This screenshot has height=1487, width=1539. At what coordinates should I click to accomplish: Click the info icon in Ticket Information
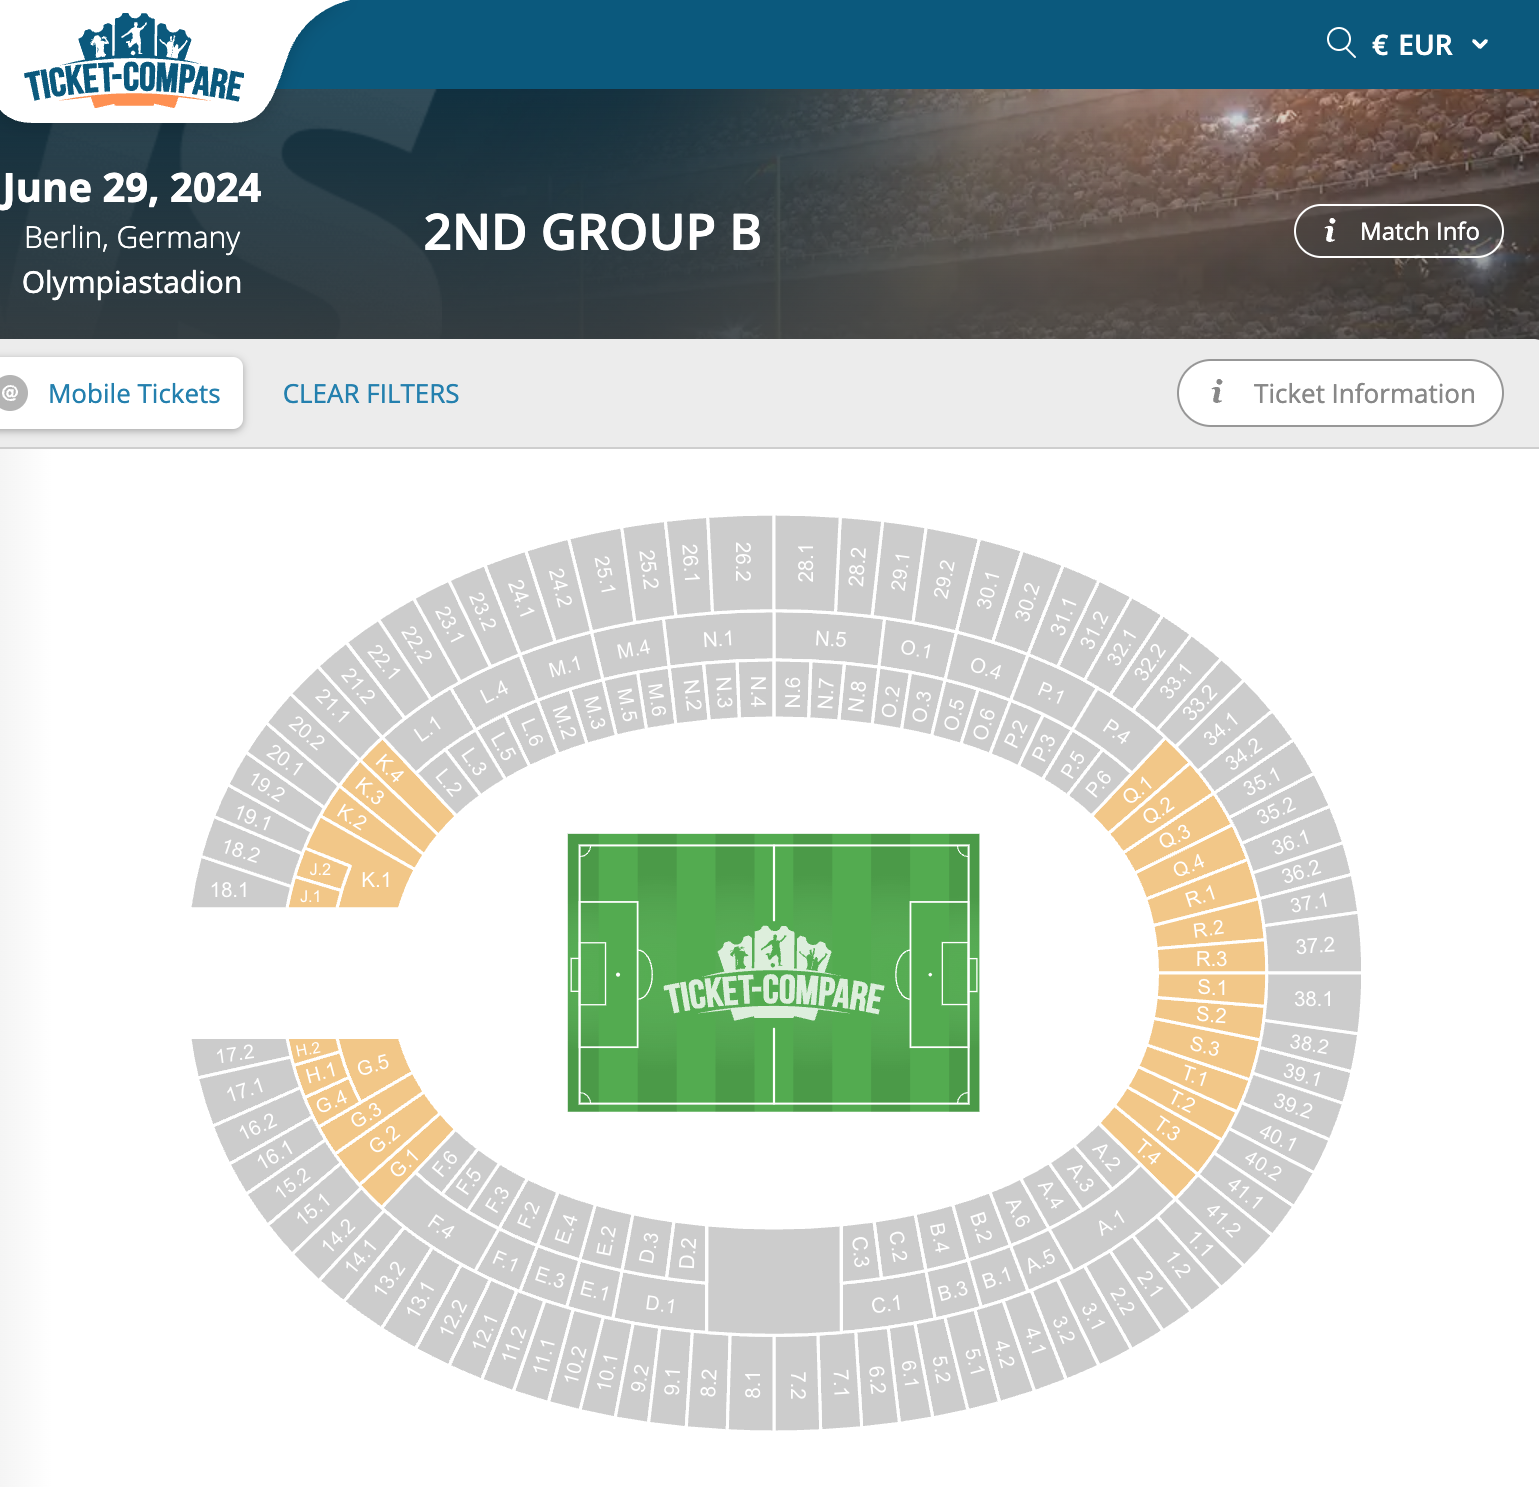(1217, 393)
